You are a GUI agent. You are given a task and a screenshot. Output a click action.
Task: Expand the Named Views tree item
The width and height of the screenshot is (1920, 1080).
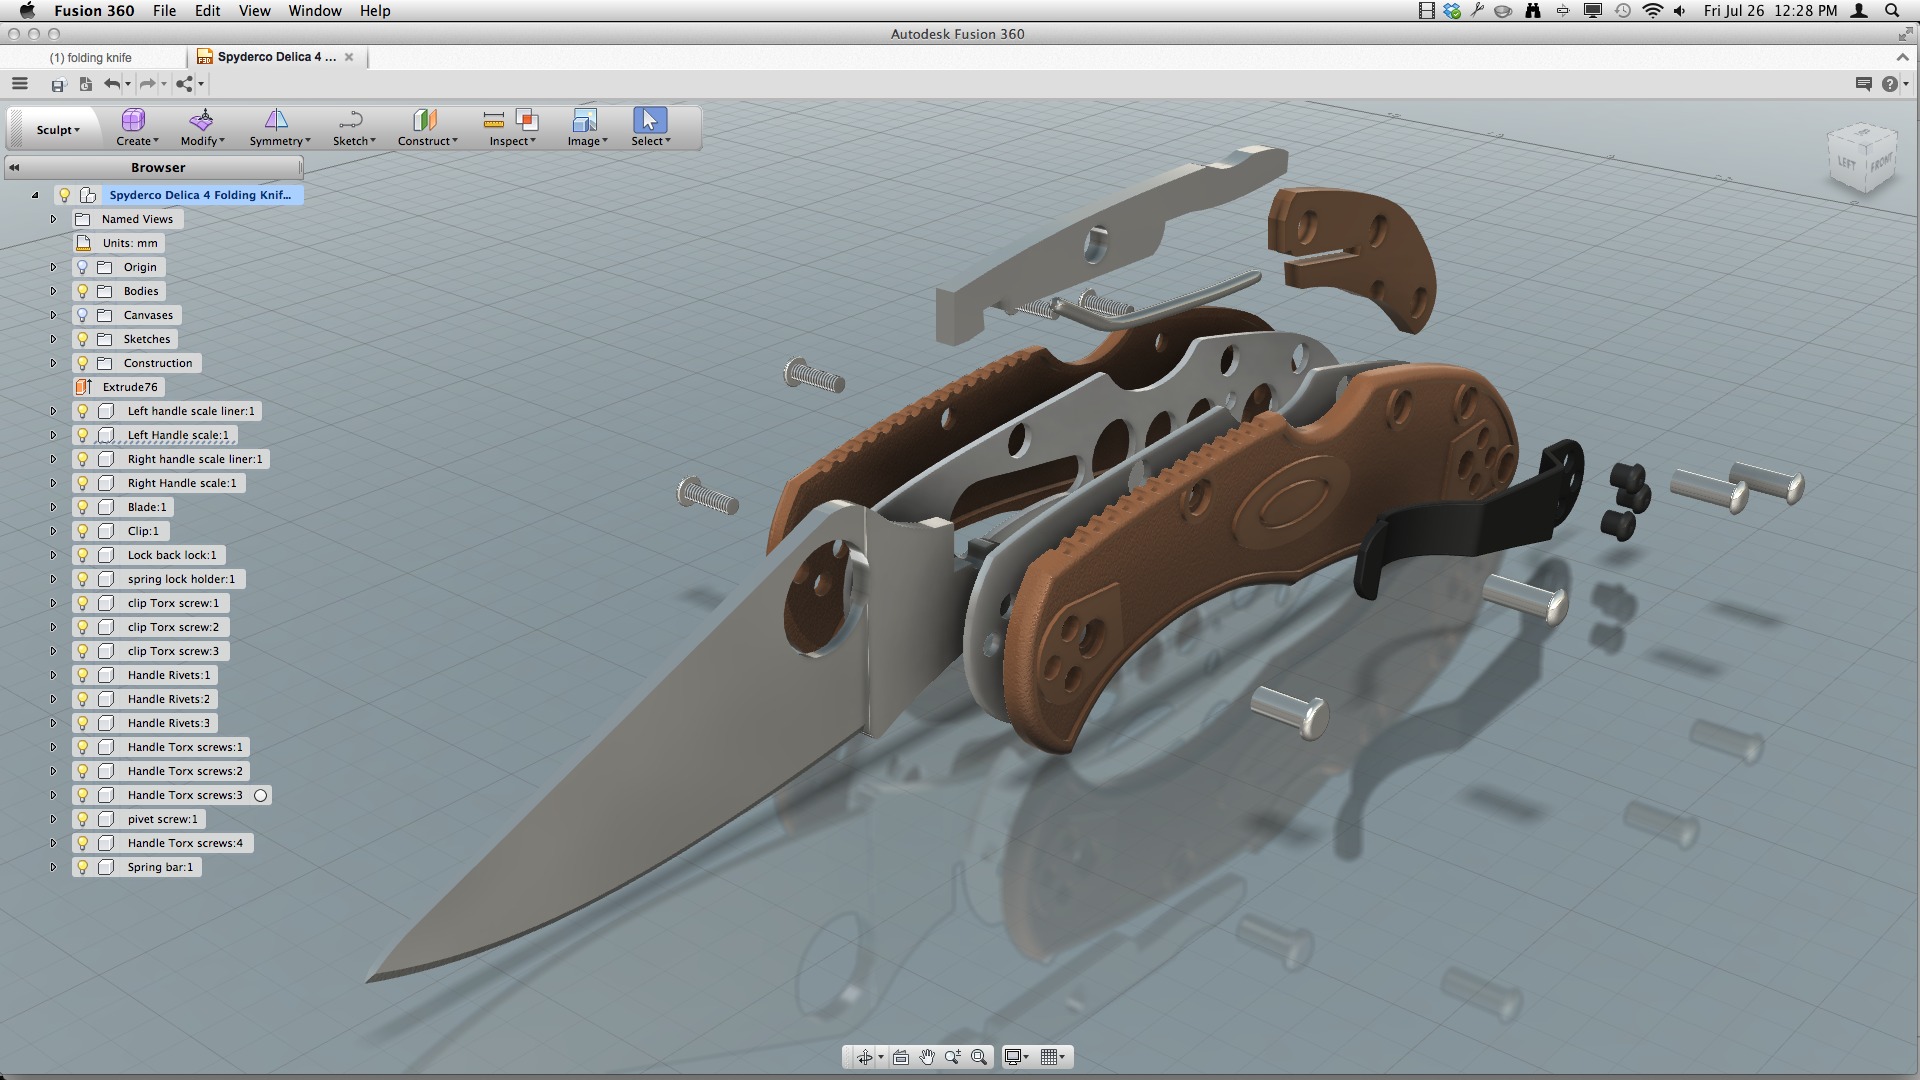52,219
